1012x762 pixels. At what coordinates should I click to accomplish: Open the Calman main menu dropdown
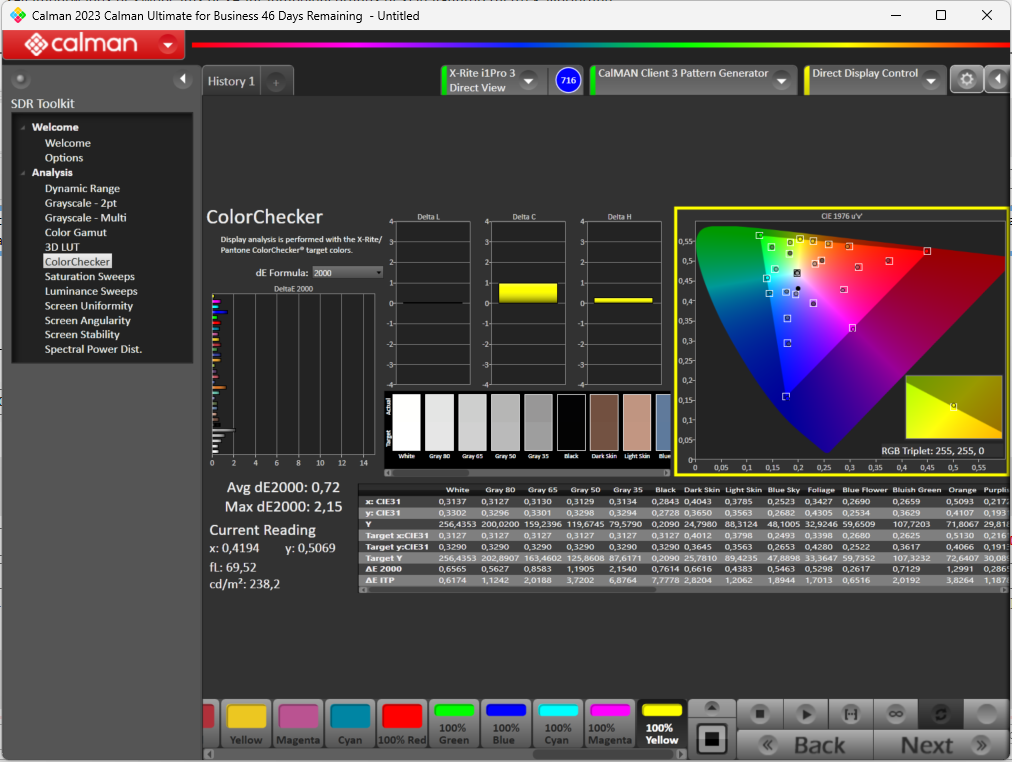[x=167, y=44]
